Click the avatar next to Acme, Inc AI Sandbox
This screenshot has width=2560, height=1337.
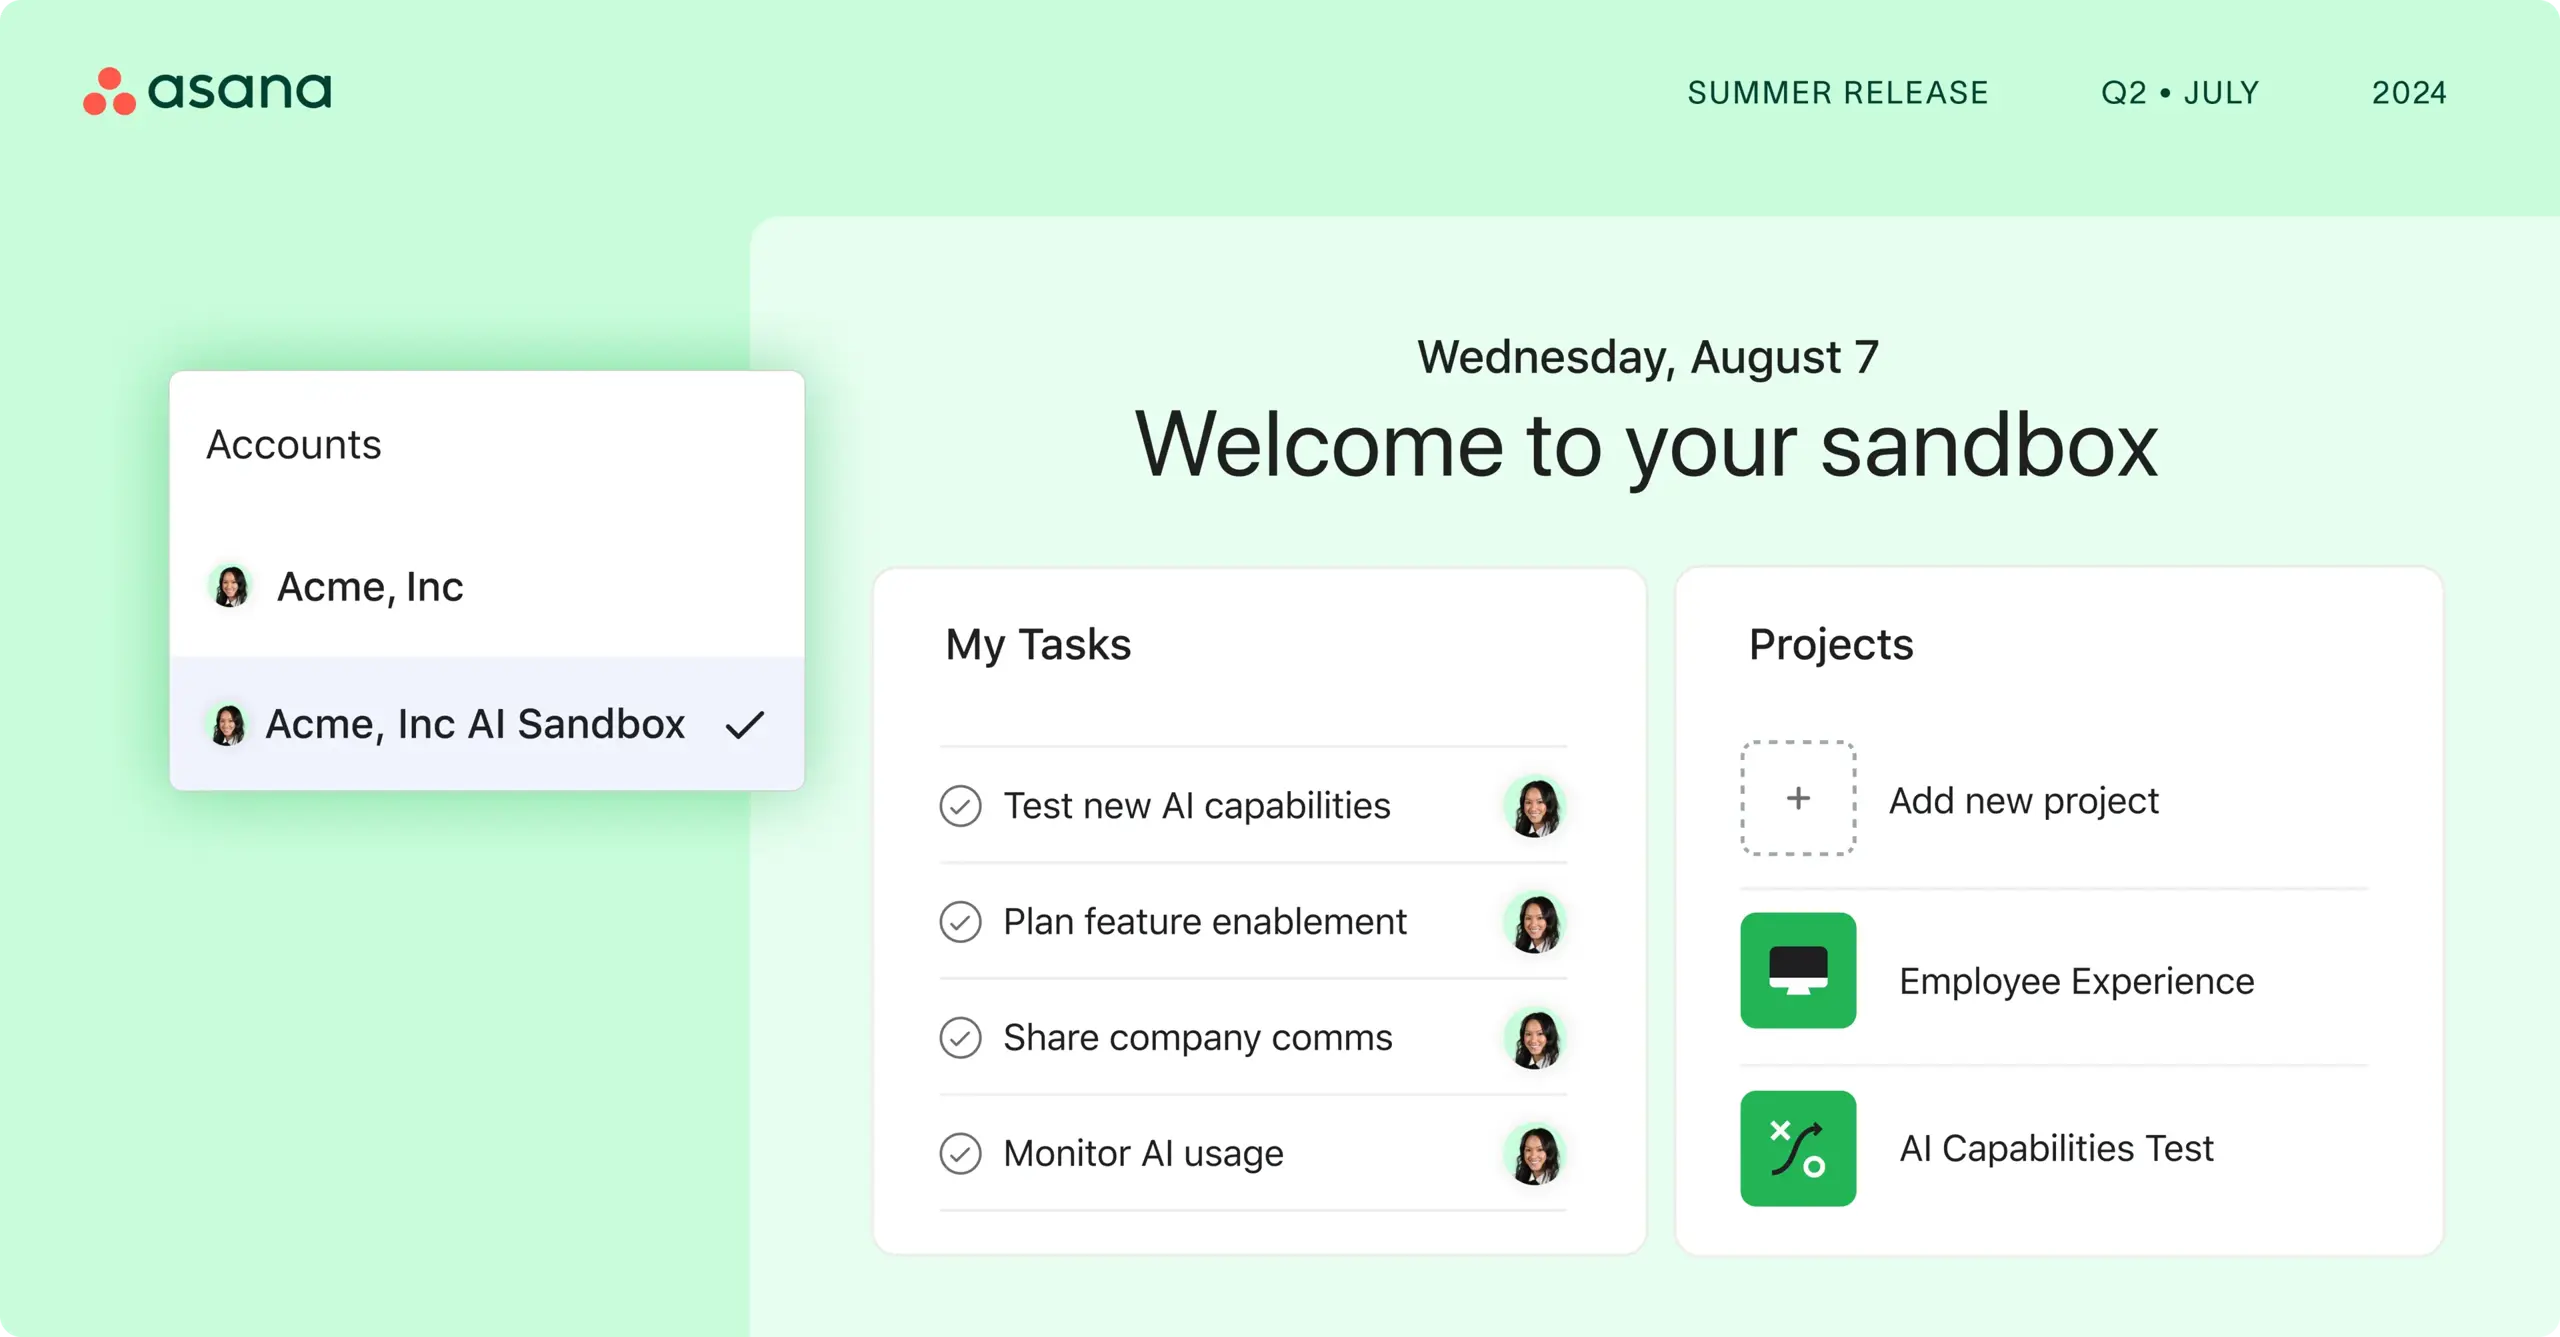point(228,724)
